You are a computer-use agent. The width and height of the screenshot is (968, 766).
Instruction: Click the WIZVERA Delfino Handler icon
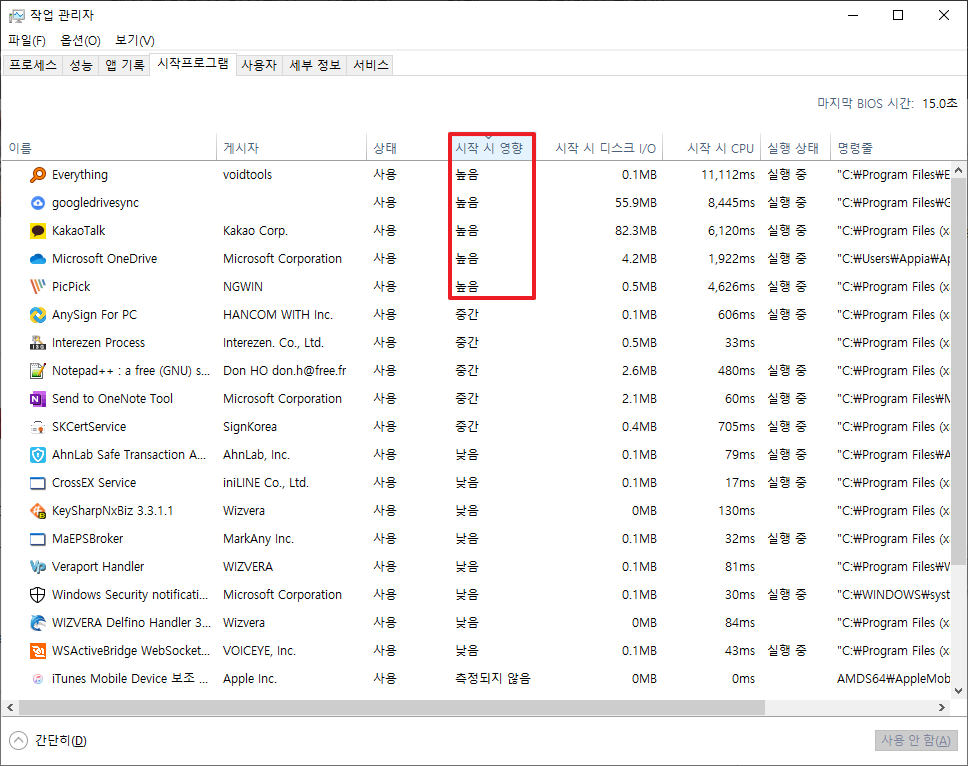click(38, 623)
